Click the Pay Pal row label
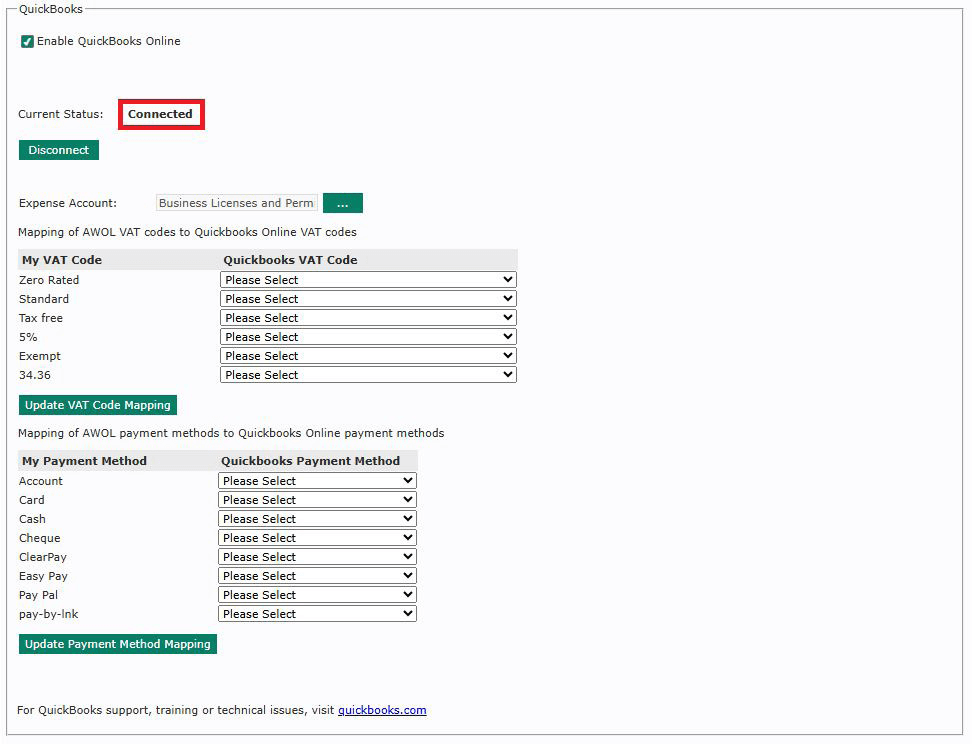Image resolution: width=974 pixels, height=744 pixels. click(x=39, y=595)
